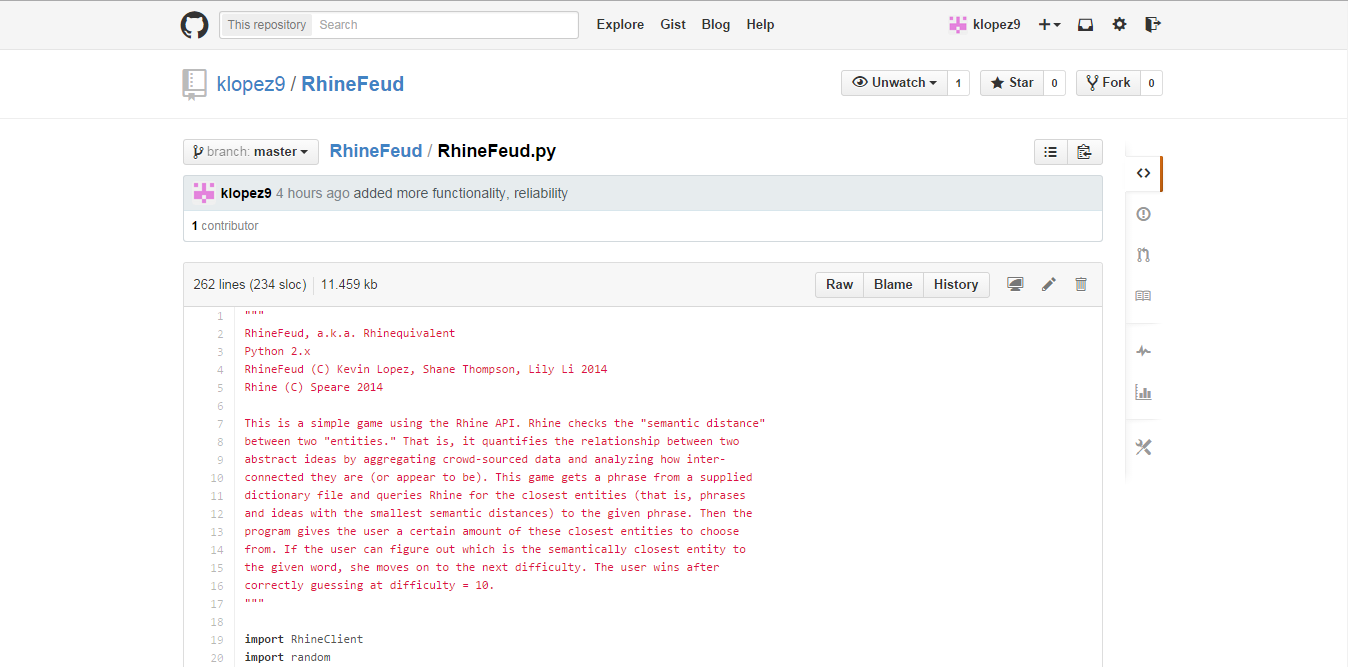Screen dimensions: 1348x667
Task: Open account settings gear icon
Action: (1119, 25)
